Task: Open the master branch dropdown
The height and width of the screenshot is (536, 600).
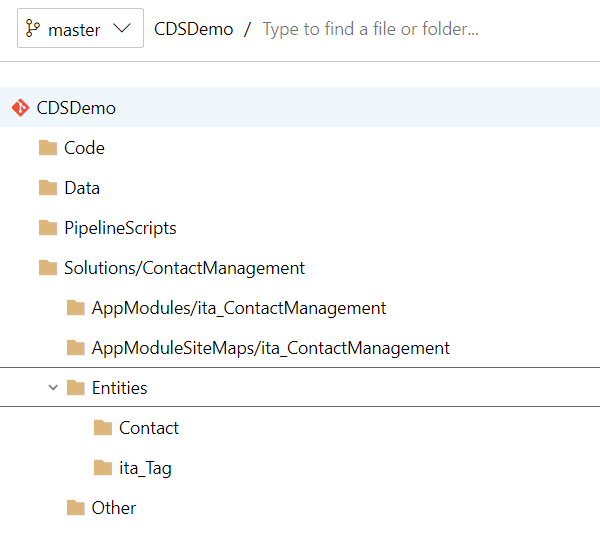Action: pos(80,28)
